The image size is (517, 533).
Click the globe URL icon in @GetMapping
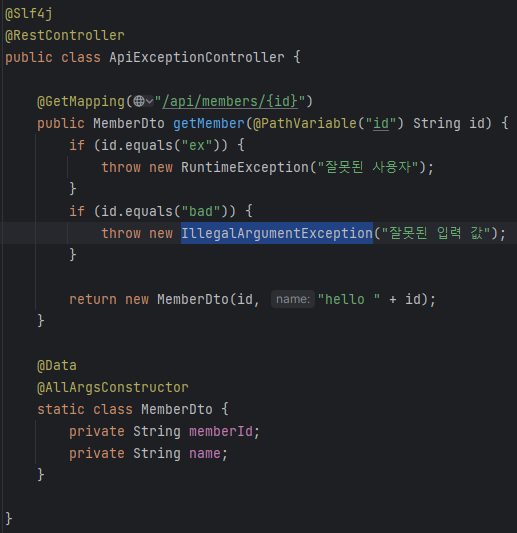(x=139, y=101)
